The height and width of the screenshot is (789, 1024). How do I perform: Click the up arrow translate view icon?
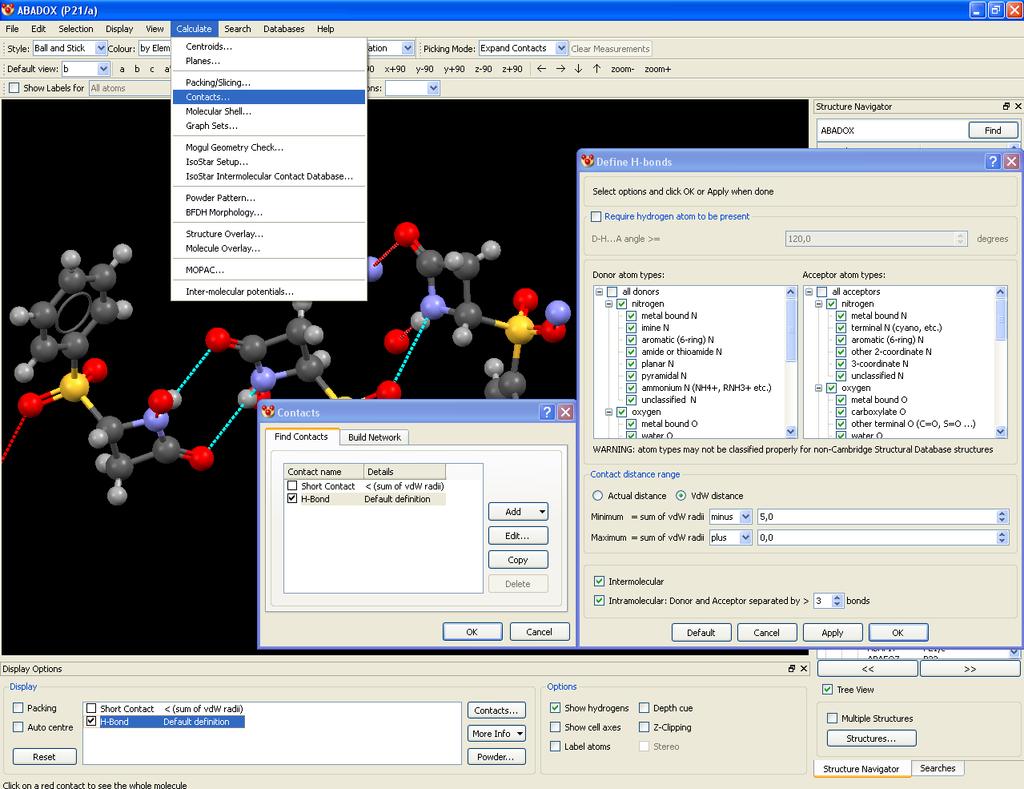597,69
